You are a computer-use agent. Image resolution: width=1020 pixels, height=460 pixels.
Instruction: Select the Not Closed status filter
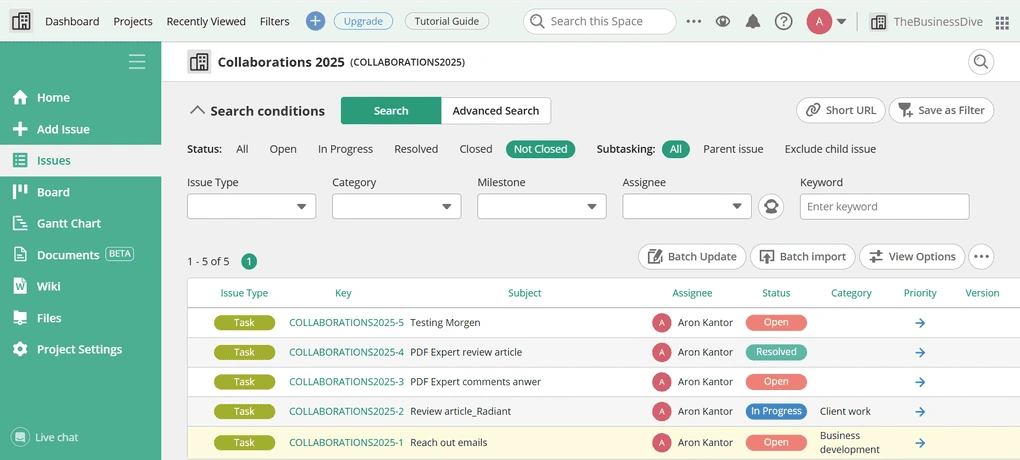click(541, 149)
